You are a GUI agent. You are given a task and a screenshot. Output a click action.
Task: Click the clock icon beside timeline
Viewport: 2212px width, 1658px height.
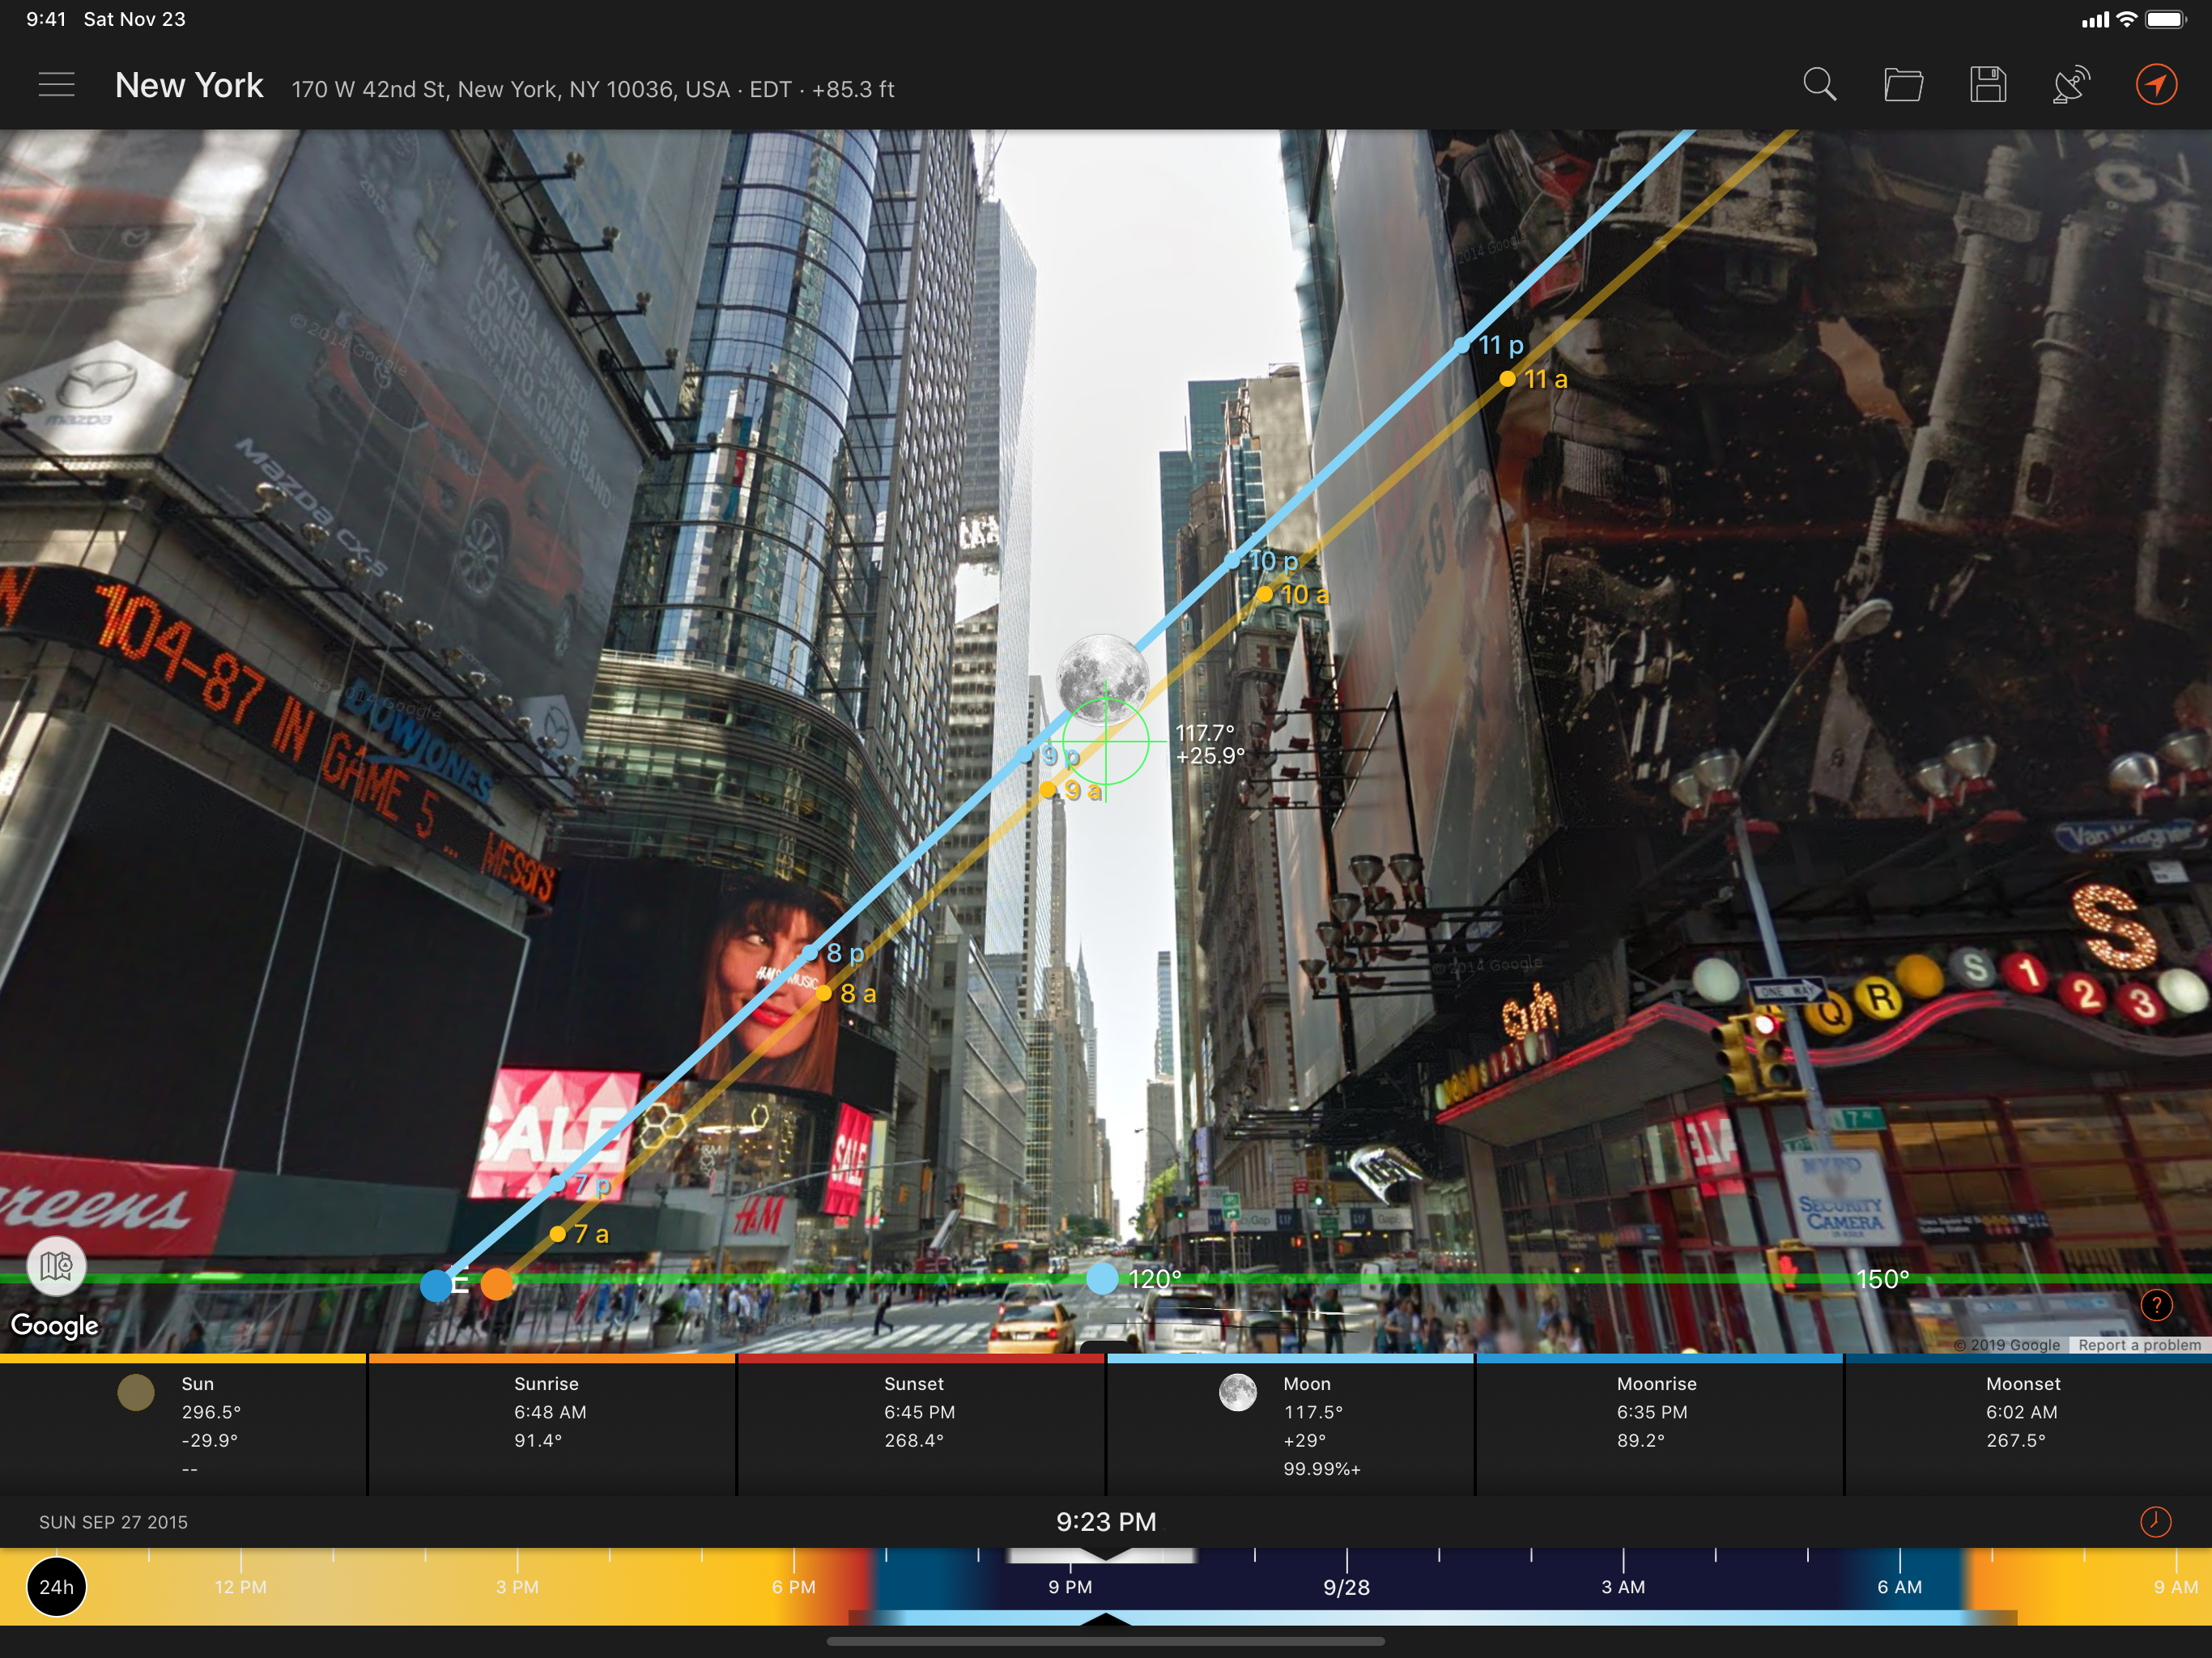coord(2155,1522)
